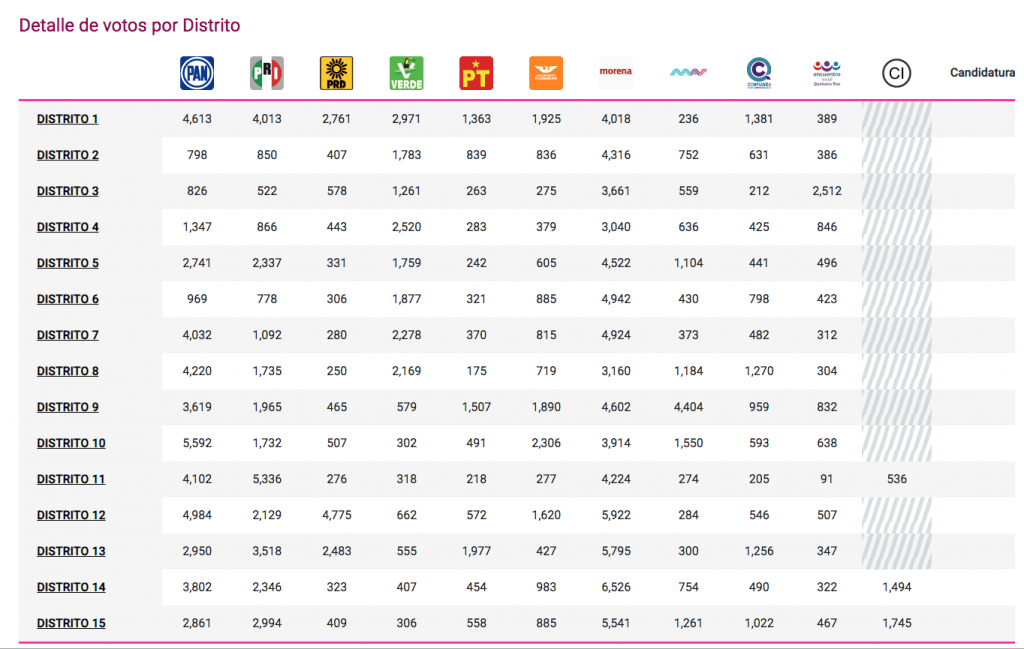Click the PRI party logo
This screenshot has height=649, width=1024.
(x=266, y=73)
